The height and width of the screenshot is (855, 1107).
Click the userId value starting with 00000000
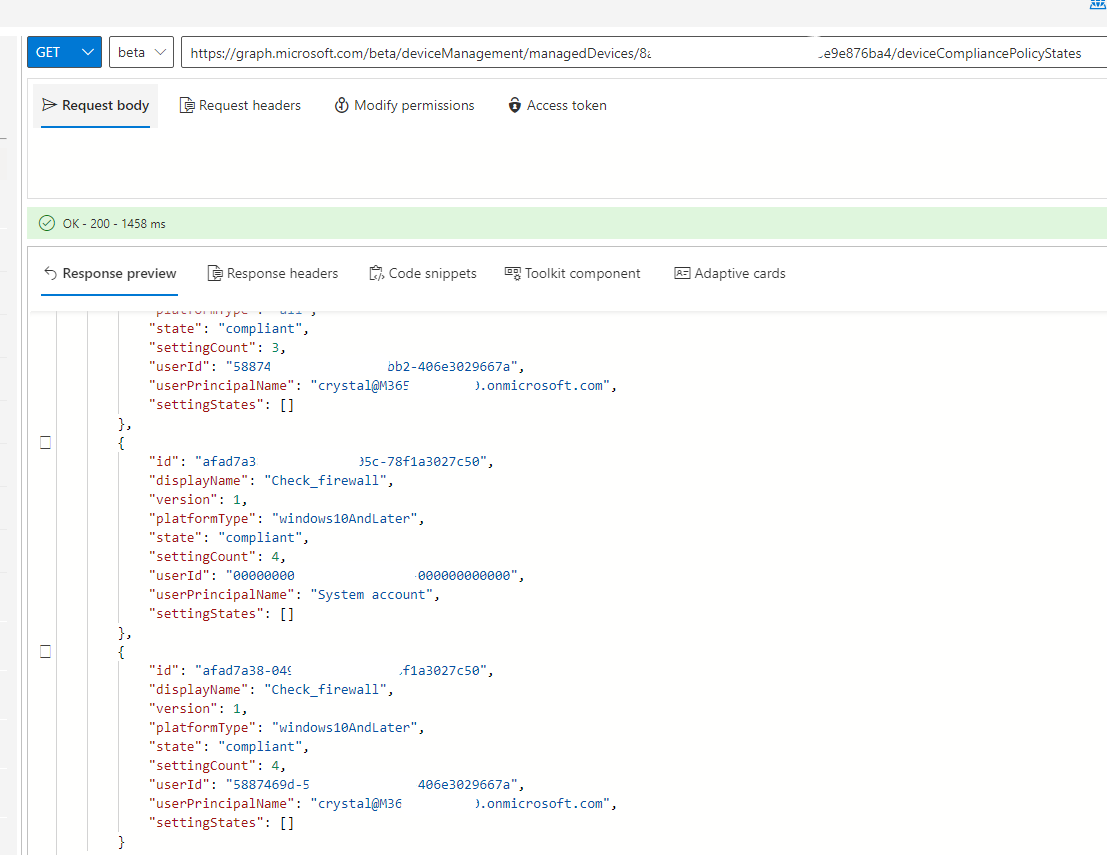[371, 575]
